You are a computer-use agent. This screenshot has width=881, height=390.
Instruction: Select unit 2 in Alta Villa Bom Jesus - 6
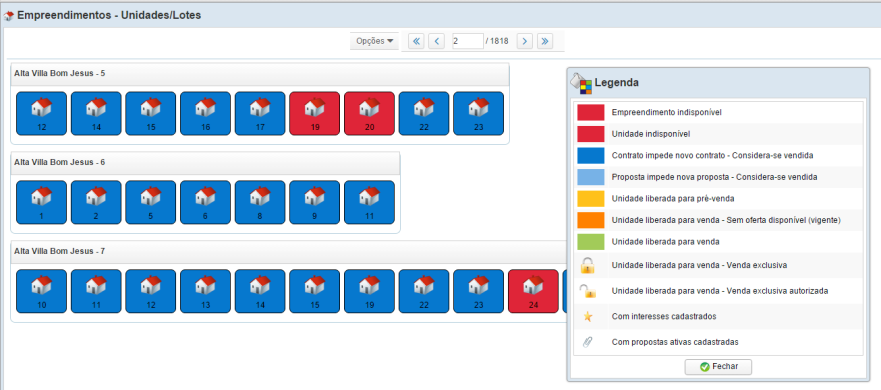tap(96, 202)
